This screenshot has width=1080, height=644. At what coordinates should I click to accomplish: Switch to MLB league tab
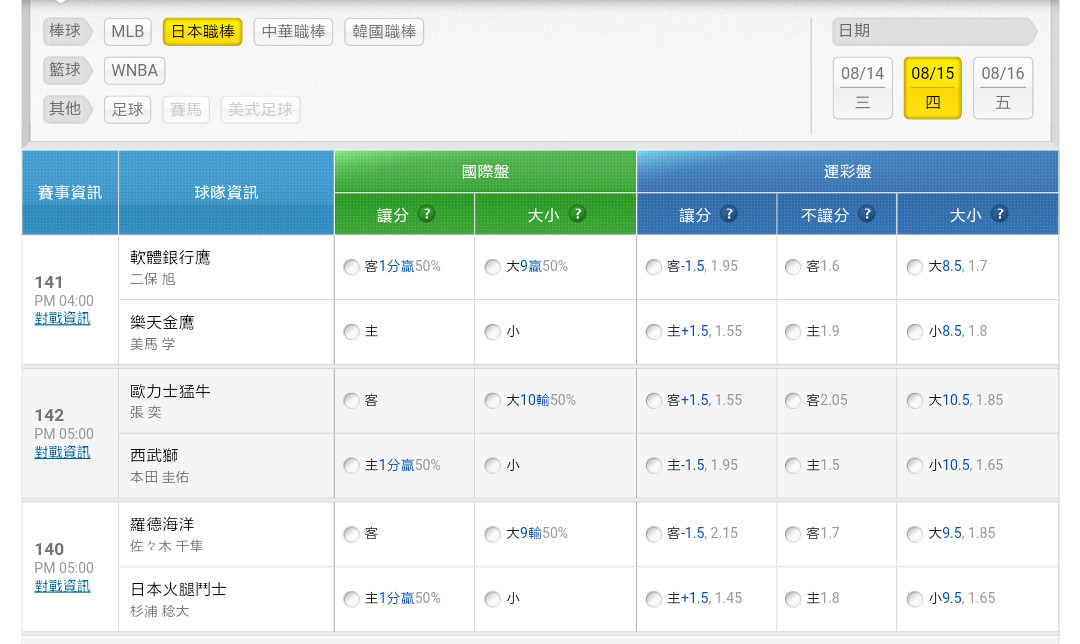(127, 32)
